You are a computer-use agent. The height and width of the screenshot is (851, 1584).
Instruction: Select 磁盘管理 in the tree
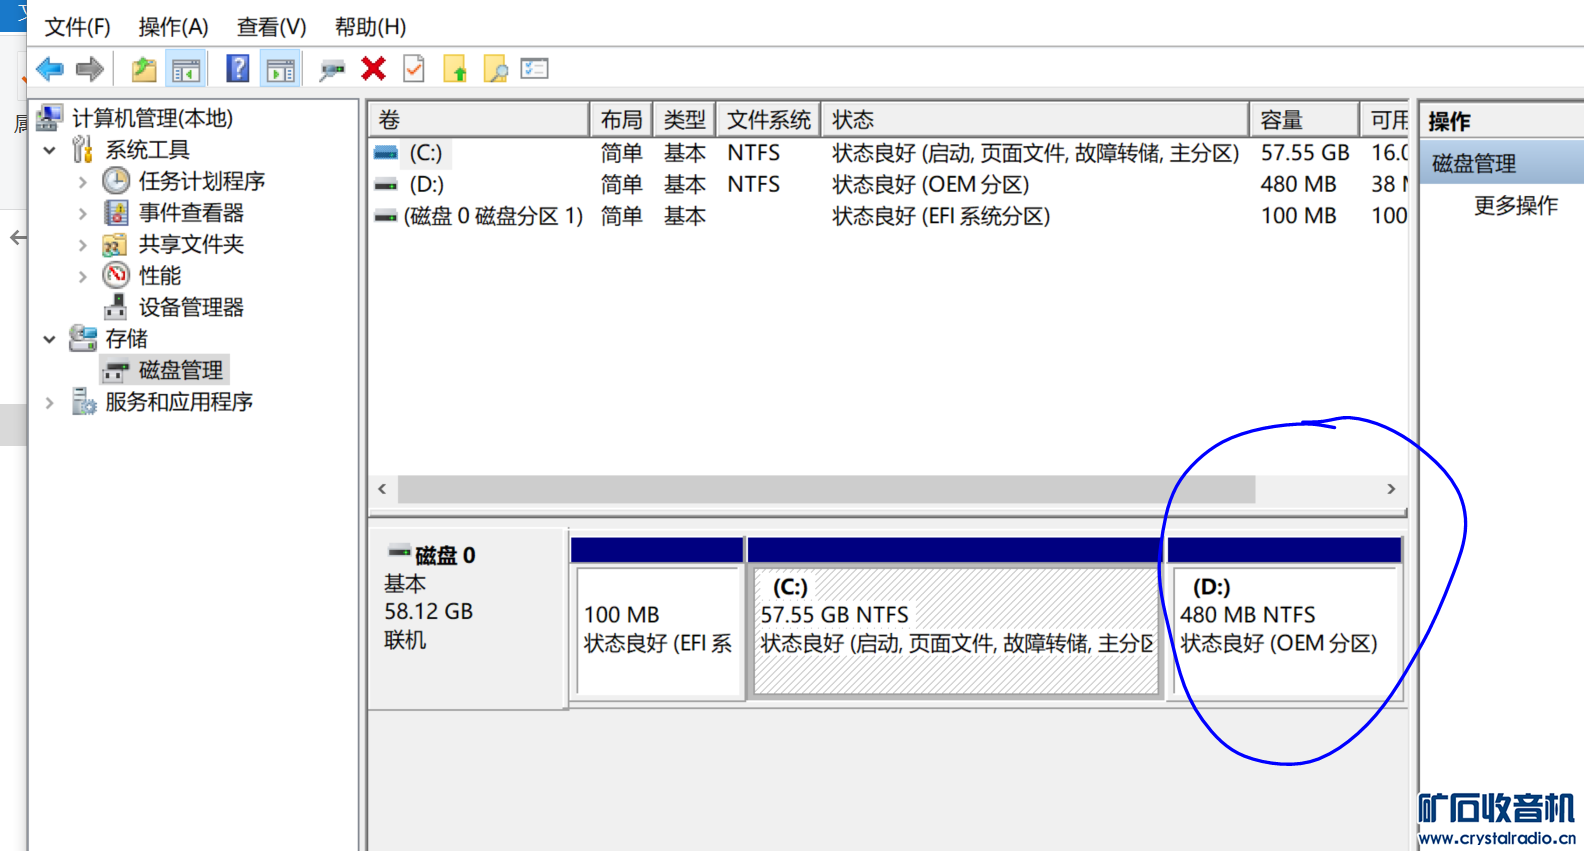(180, 370)
